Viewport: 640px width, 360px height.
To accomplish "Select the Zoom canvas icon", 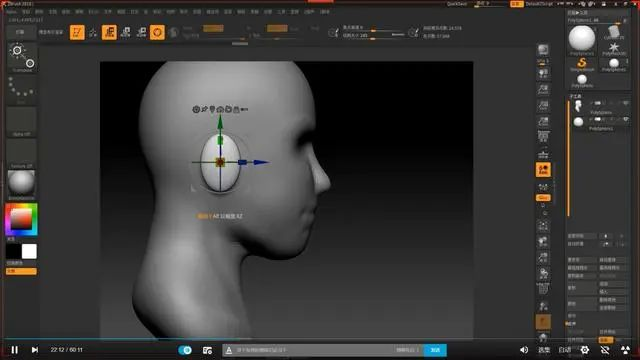I will point(543,89).
